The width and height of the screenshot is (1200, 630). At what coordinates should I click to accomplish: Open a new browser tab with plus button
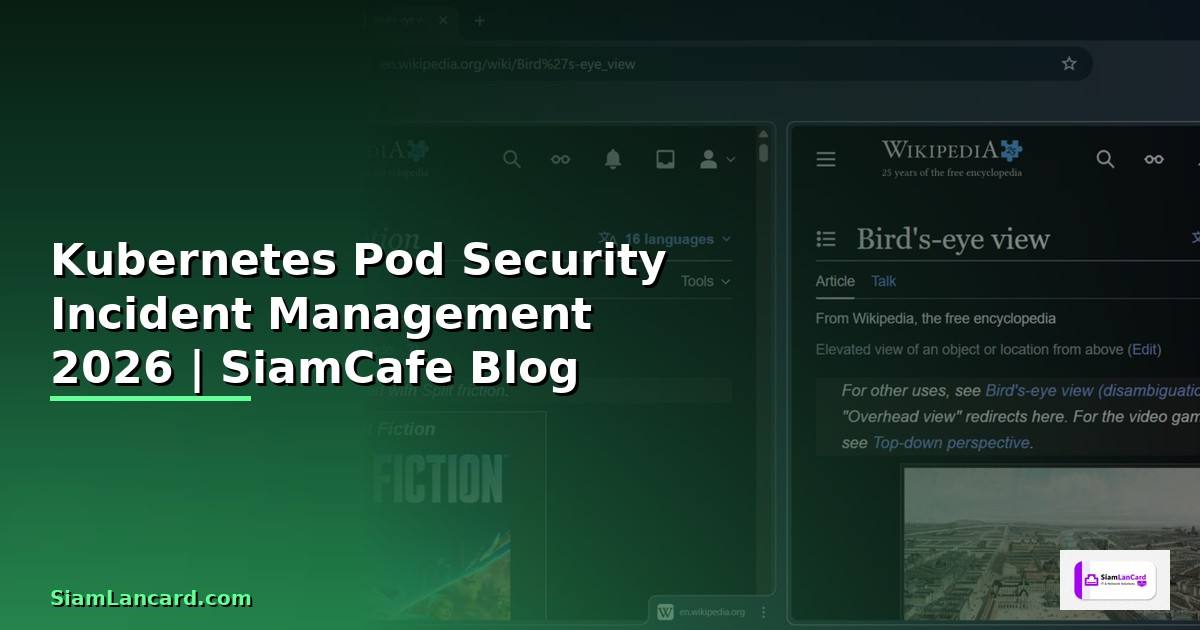[x=479, y=21]
